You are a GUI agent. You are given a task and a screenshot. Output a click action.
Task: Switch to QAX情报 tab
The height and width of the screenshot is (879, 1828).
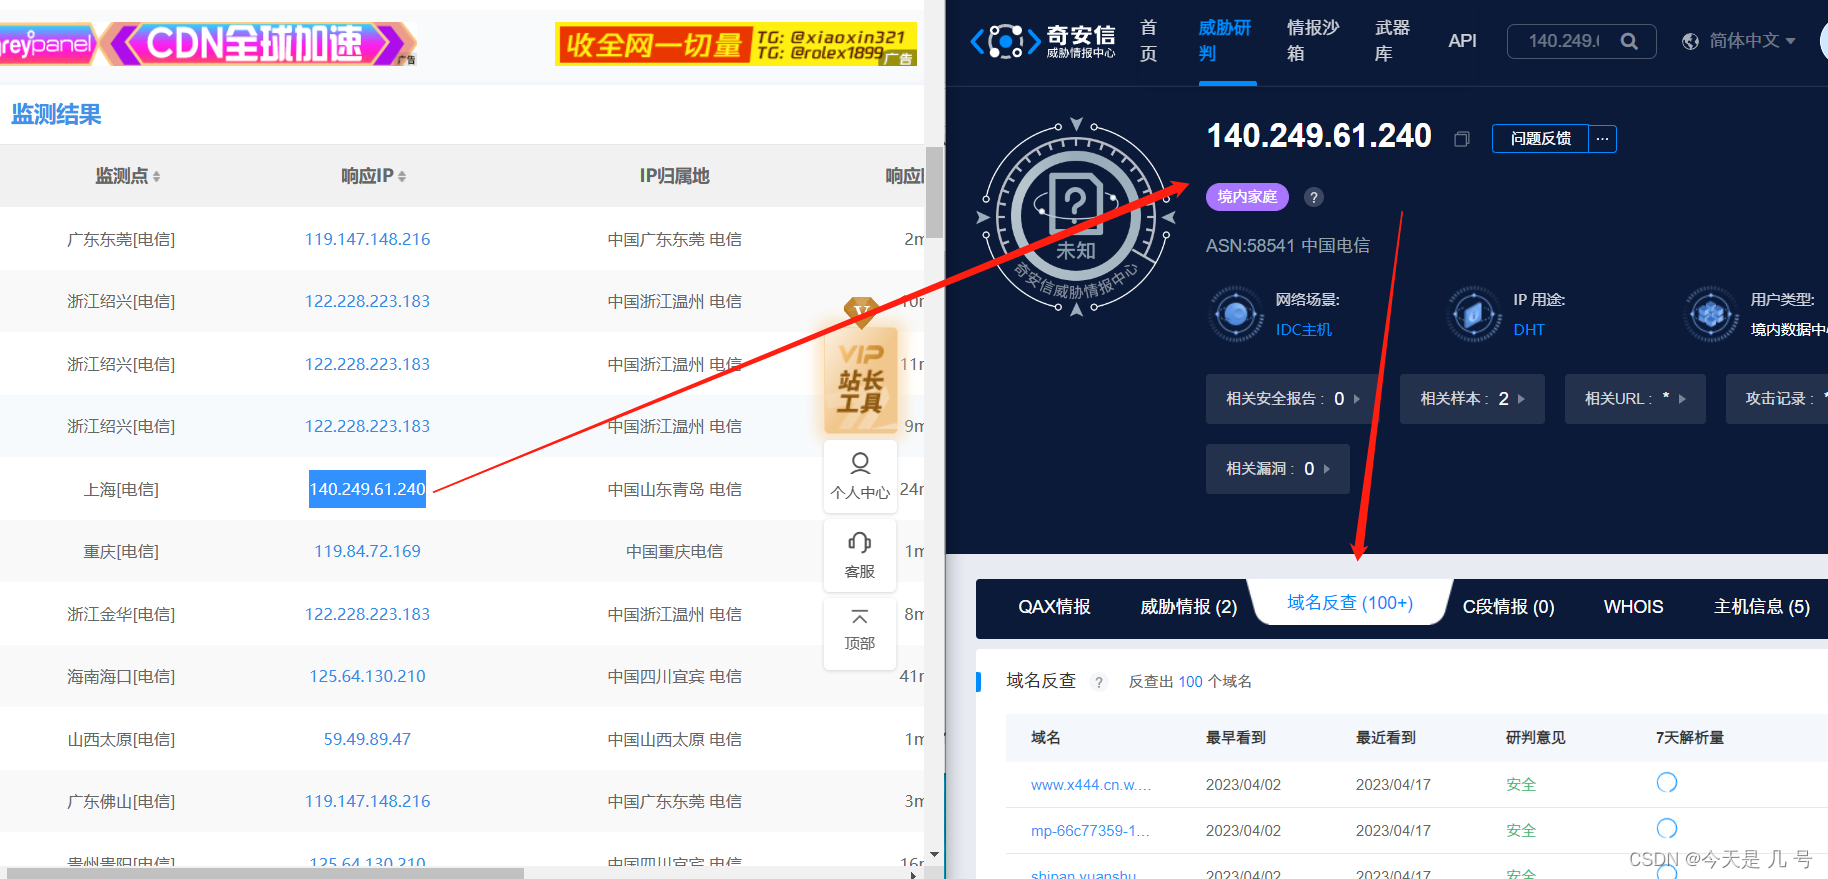(1054, 607)
